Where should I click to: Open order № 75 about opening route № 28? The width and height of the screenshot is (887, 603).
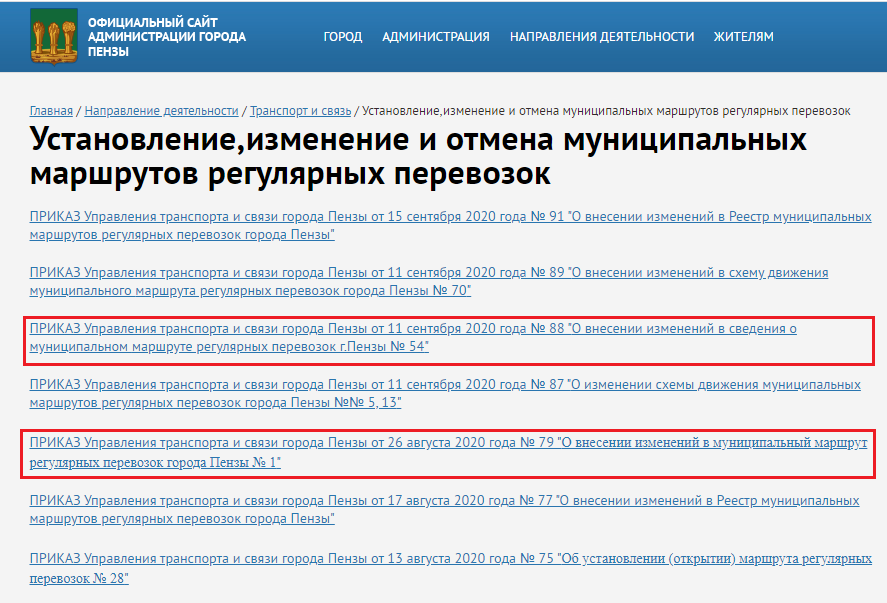[x=450, y=568]
